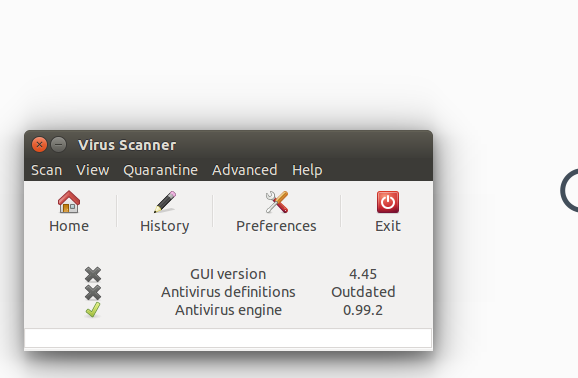This screenshot has width=578, height=378.
Task: Open the View menu
Action: [x=93, y=170]
